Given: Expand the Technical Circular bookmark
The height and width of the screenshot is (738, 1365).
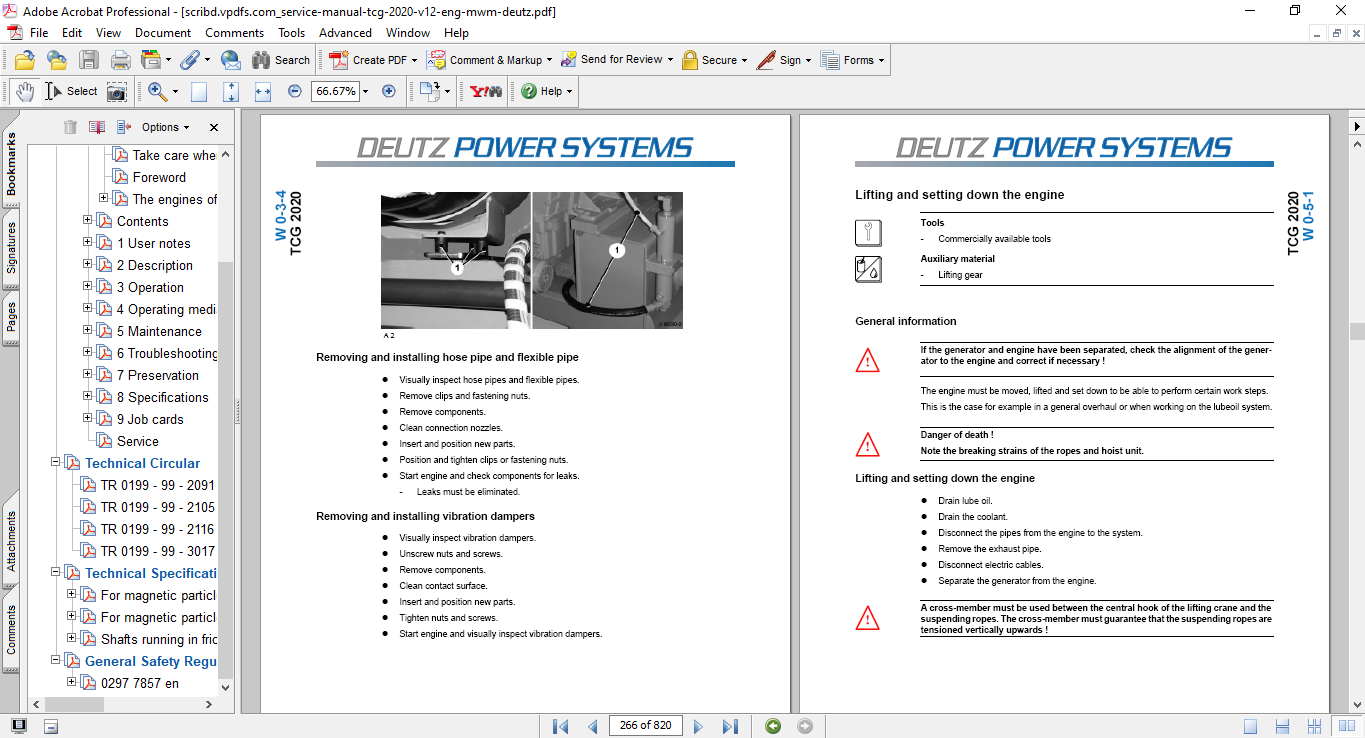Looking at the screenshot, I should pyautogui.click(x=57, y=463).
